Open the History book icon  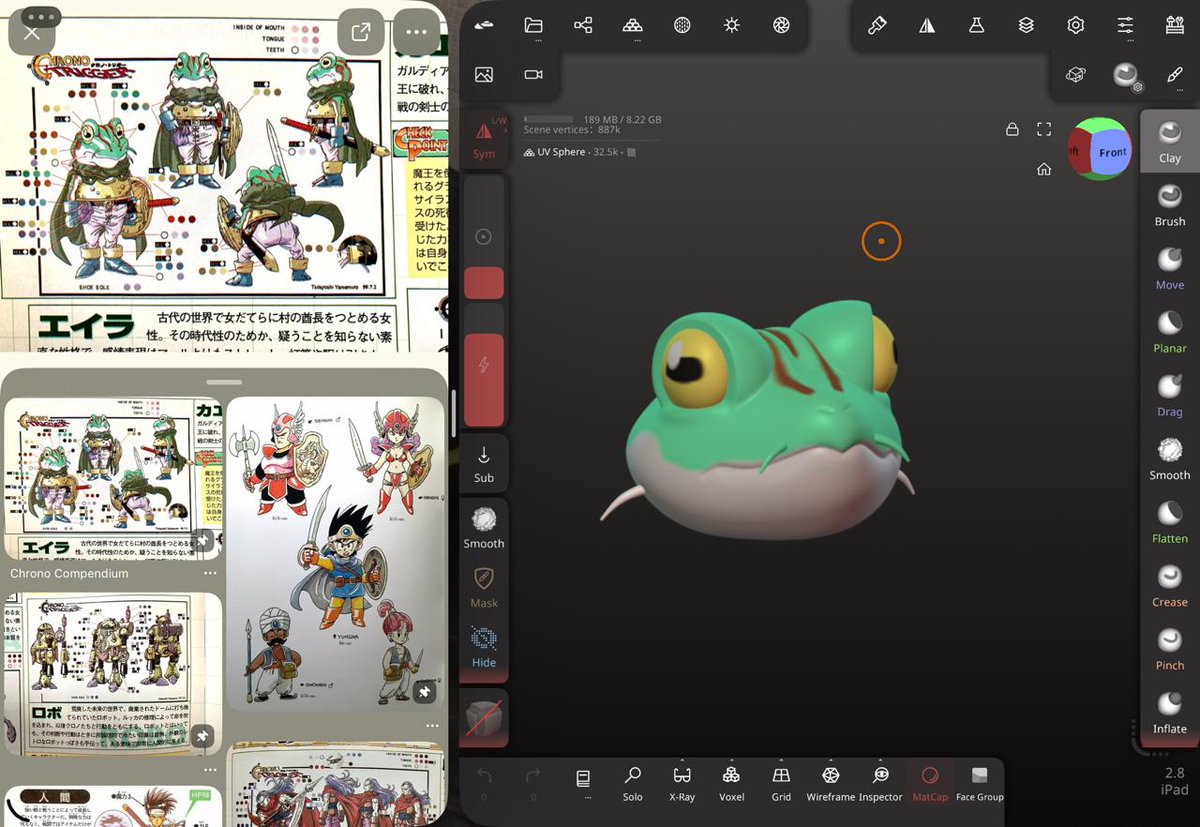[584, 780]
